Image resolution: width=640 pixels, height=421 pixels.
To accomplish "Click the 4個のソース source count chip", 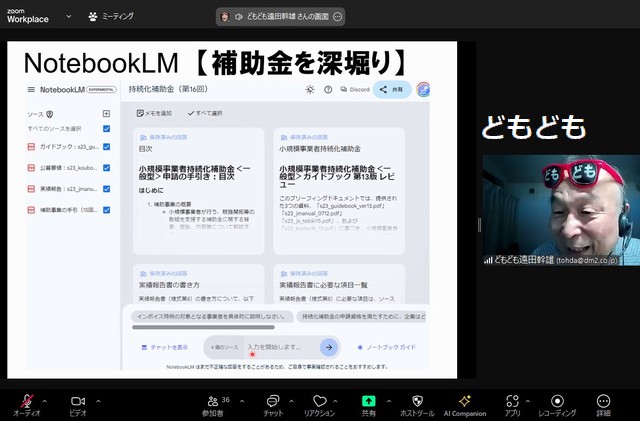I will pyautogui.click(x=224, y=347).
